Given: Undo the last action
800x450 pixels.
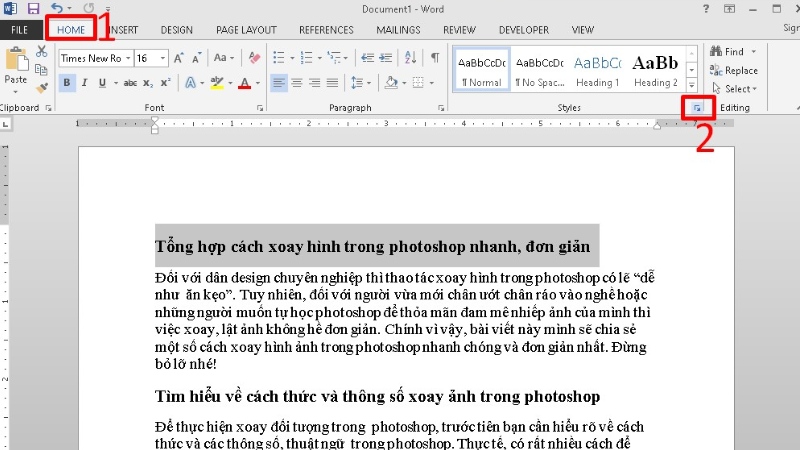Looking at the screenshot, I should [x=57, y=8].
